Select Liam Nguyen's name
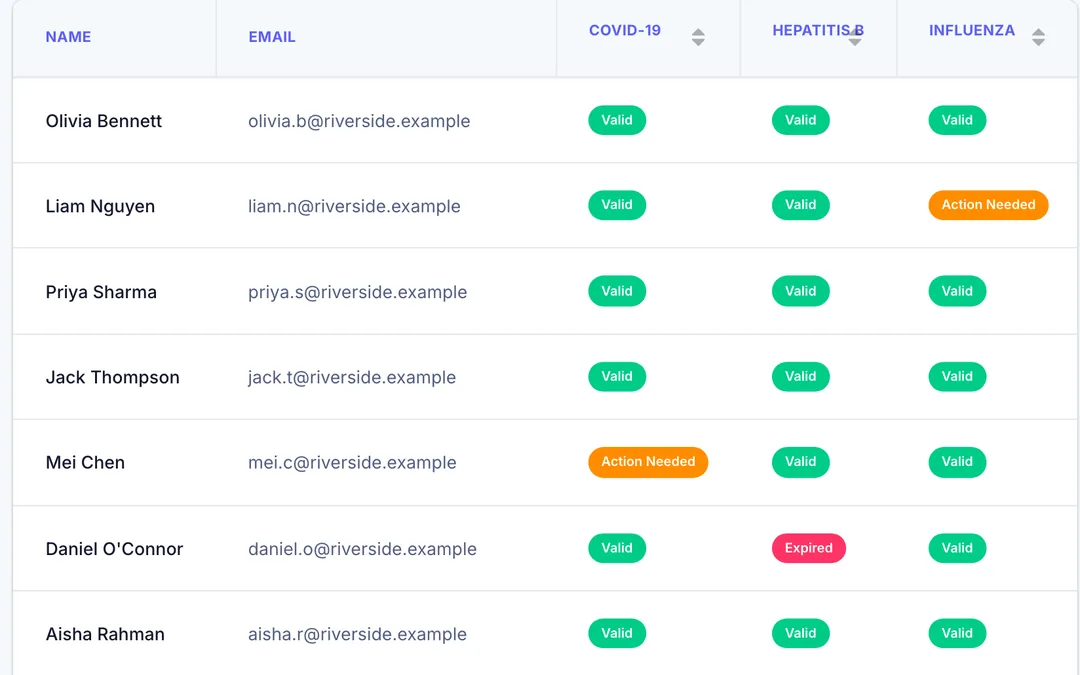The height and width of the screenshot is (675, 1080). point(100,207)
